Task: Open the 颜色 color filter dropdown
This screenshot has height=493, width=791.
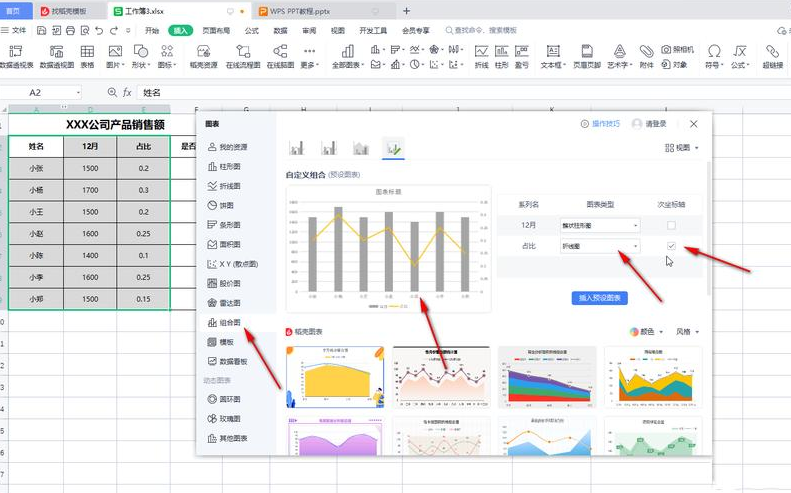Action: point(646,332)
